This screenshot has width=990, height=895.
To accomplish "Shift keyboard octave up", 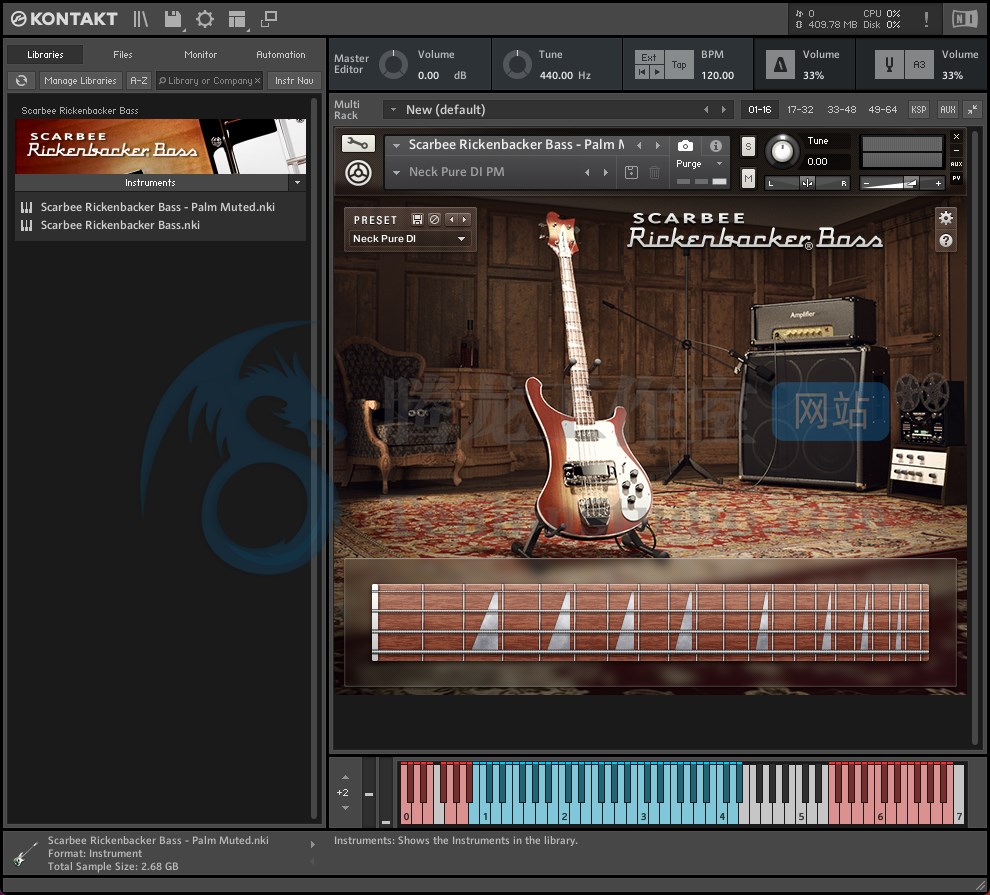I will pyautogui.click(x=345, y=778).
